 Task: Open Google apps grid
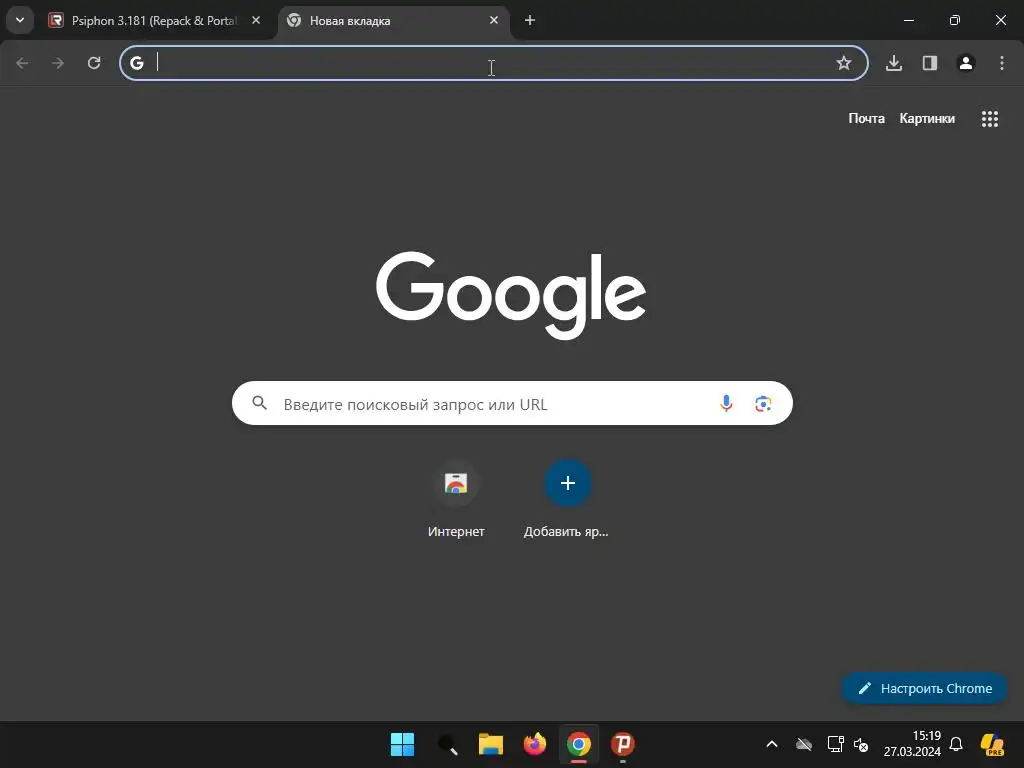point(989,119)
